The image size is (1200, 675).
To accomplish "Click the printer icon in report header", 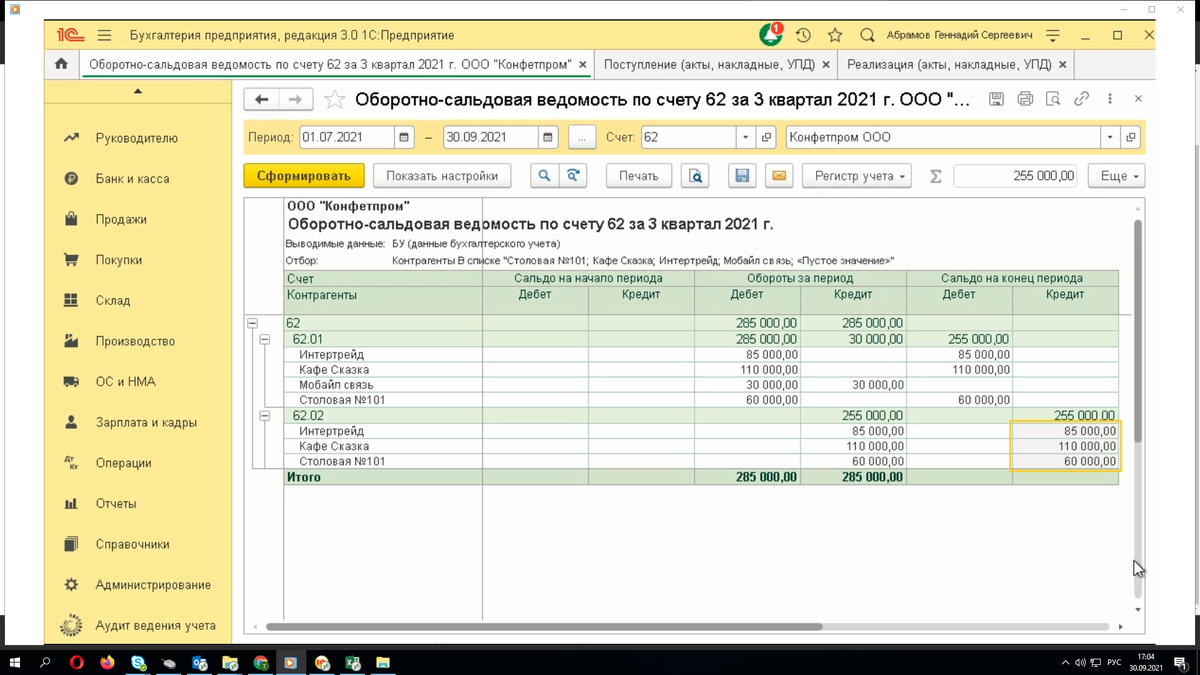I will tap(1025, 99).
